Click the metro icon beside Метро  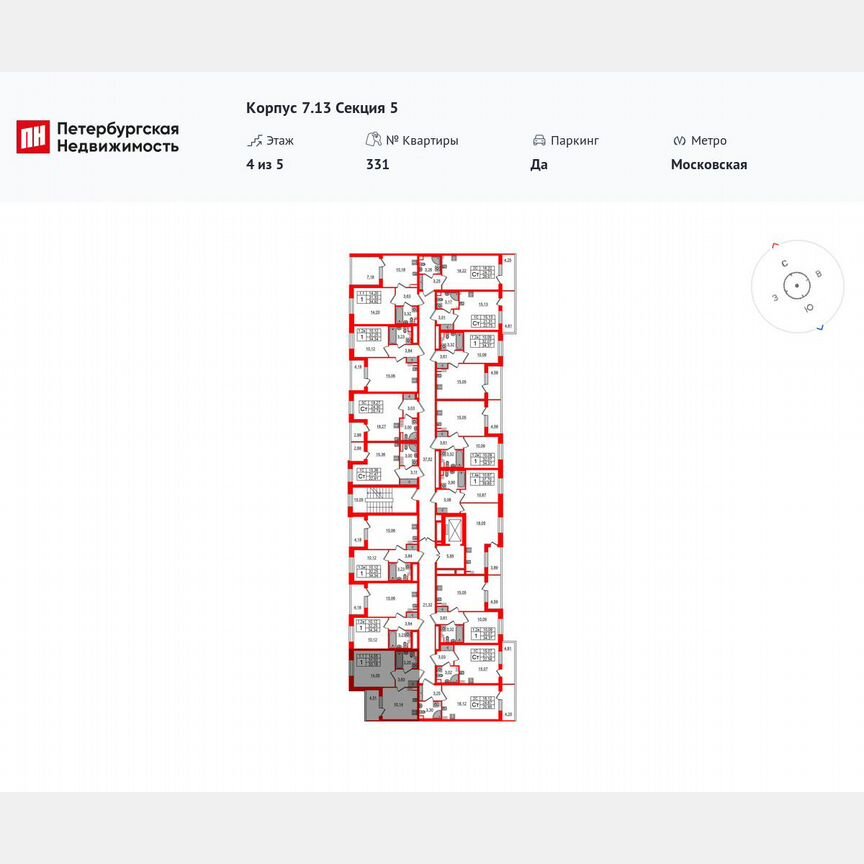[x=679, y=141]
